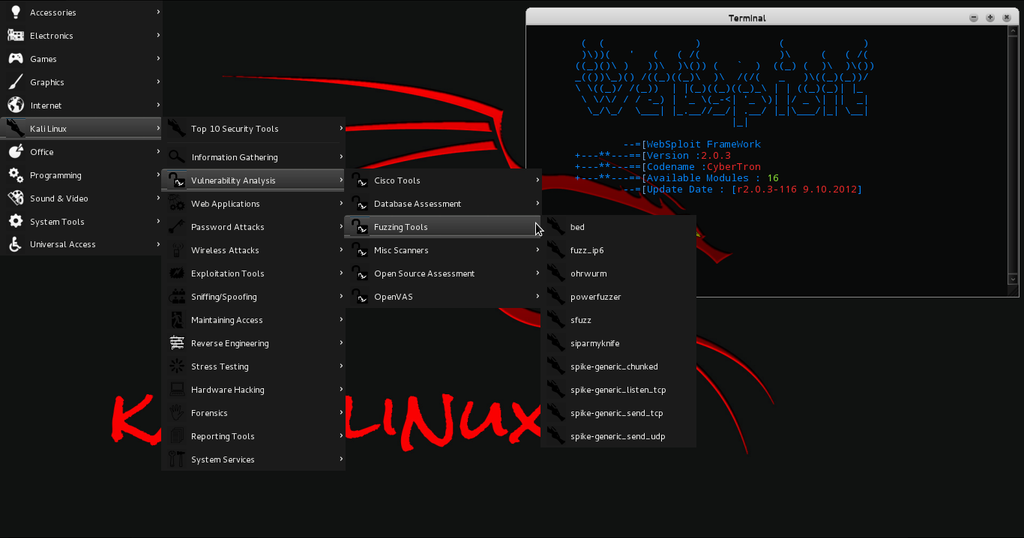
Task: Click the Open Source Assessment icon
Action: coord(360,273)
